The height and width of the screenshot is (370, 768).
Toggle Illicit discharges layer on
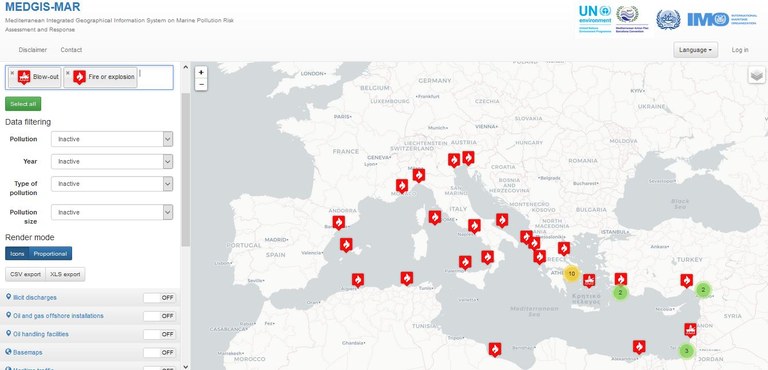tap(160, 297)
